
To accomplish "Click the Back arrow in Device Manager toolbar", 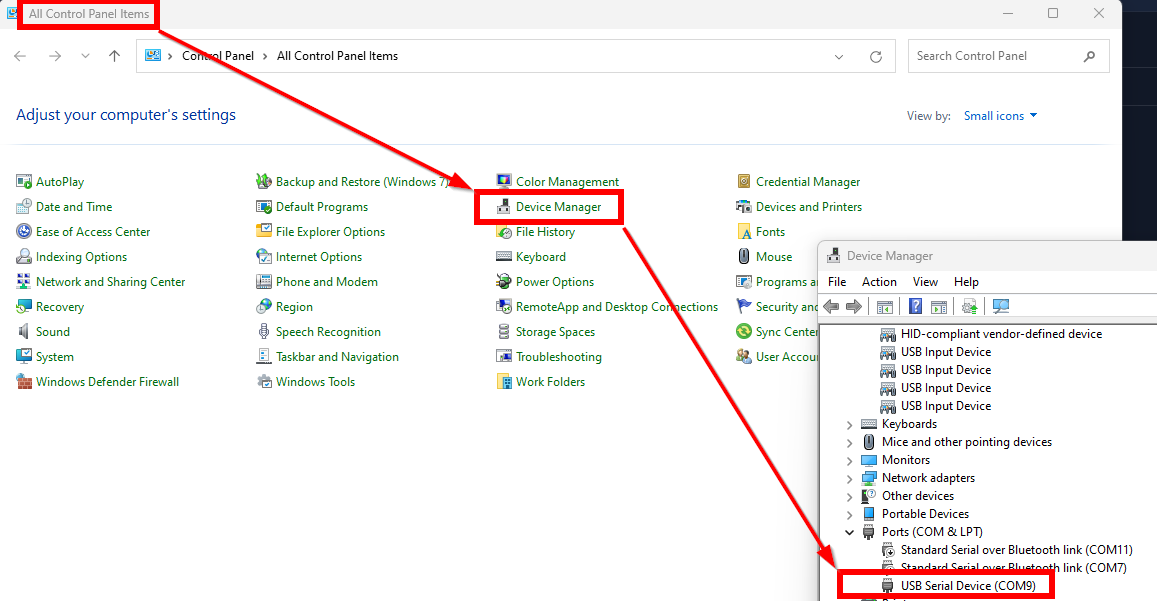I will [x=831, y=307].
